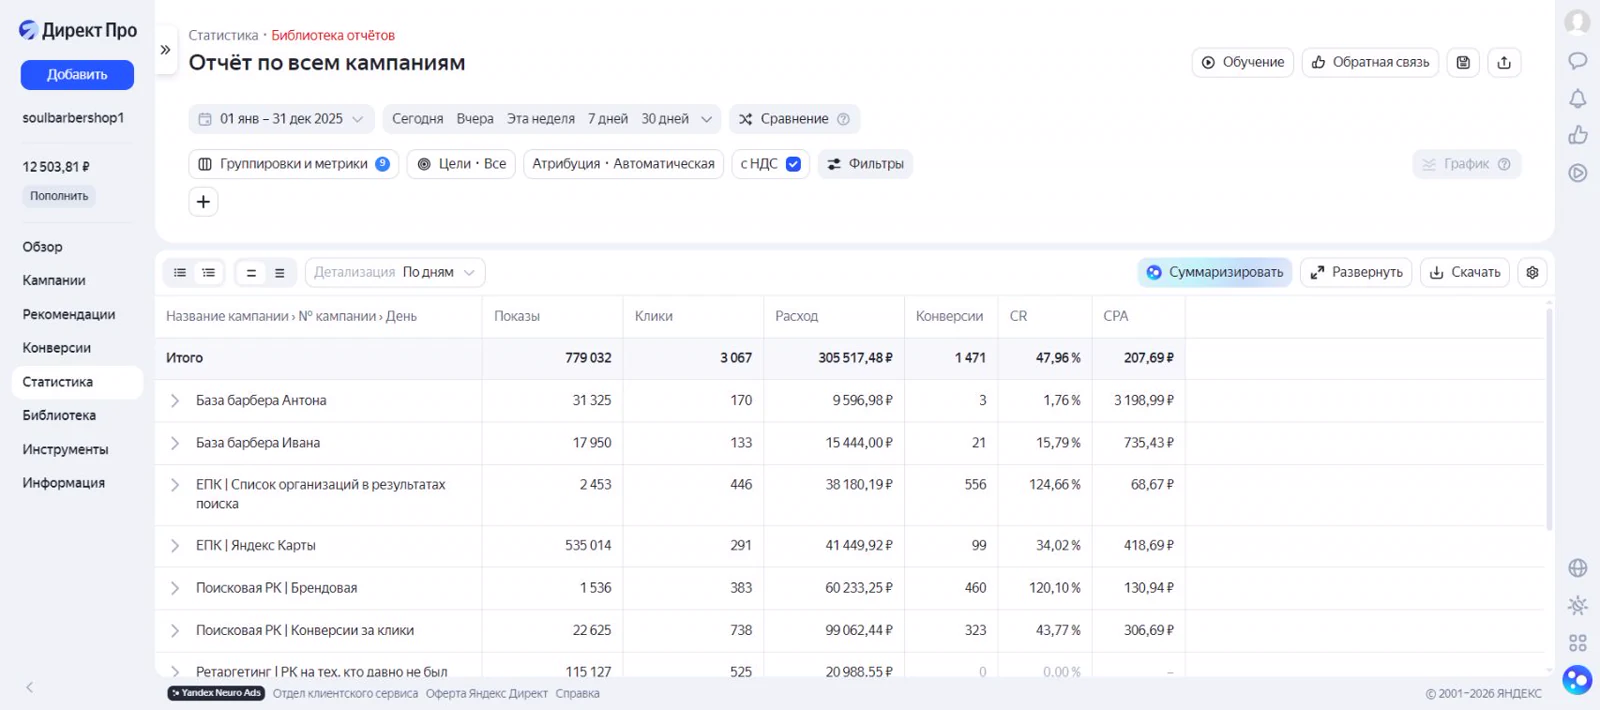
Task: Open the notifications bell icon
Action: pos(1578,98)
